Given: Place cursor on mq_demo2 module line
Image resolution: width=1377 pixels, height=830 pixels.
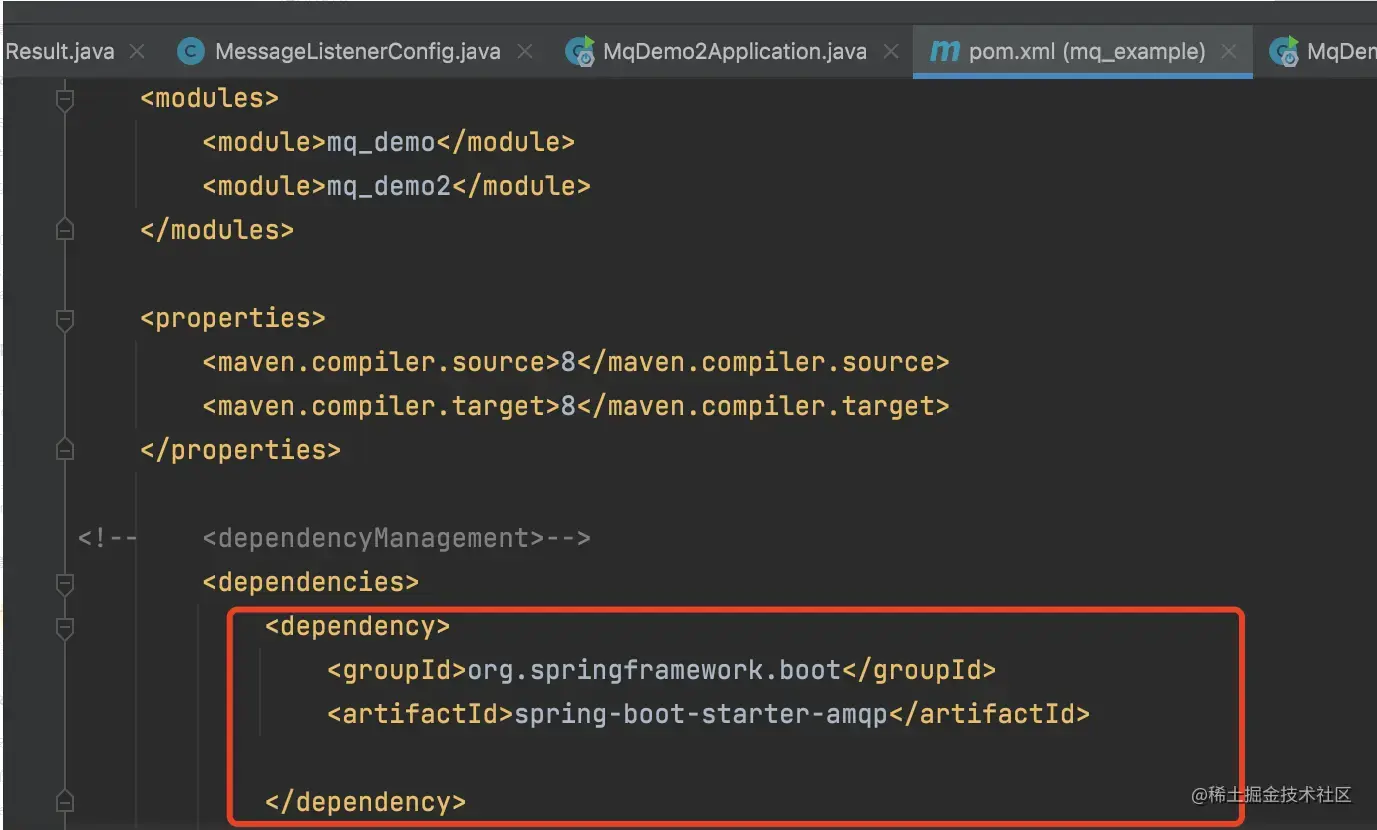Looking at the screenshot, I should coord(396,186).
